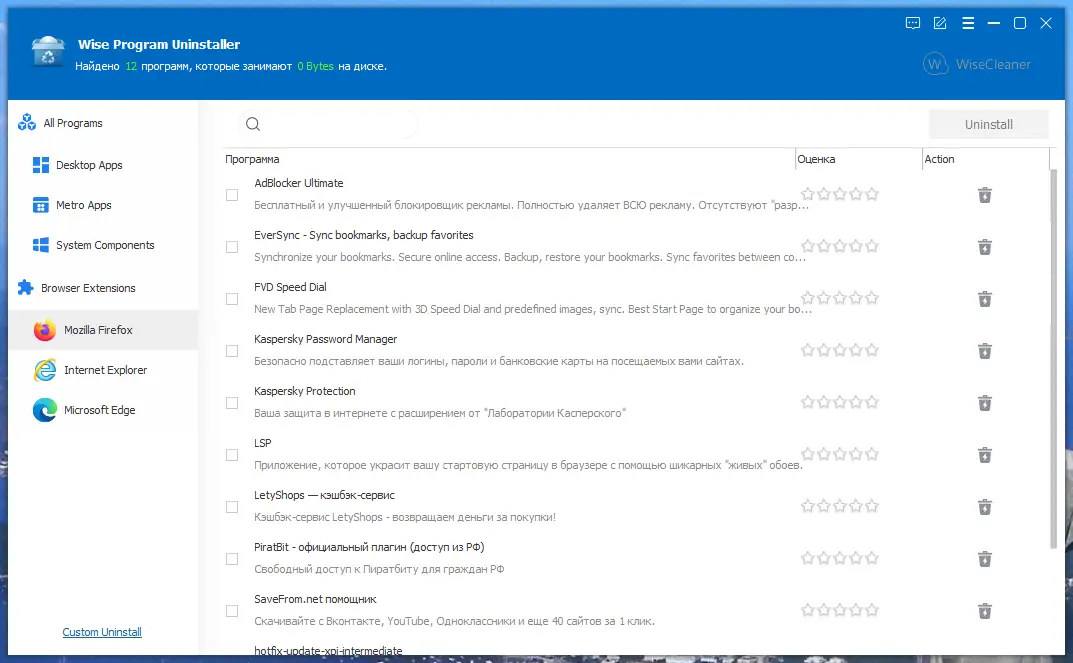
Task: Open the feedback chat icon in title bar
Action: (x=912, y=23)
